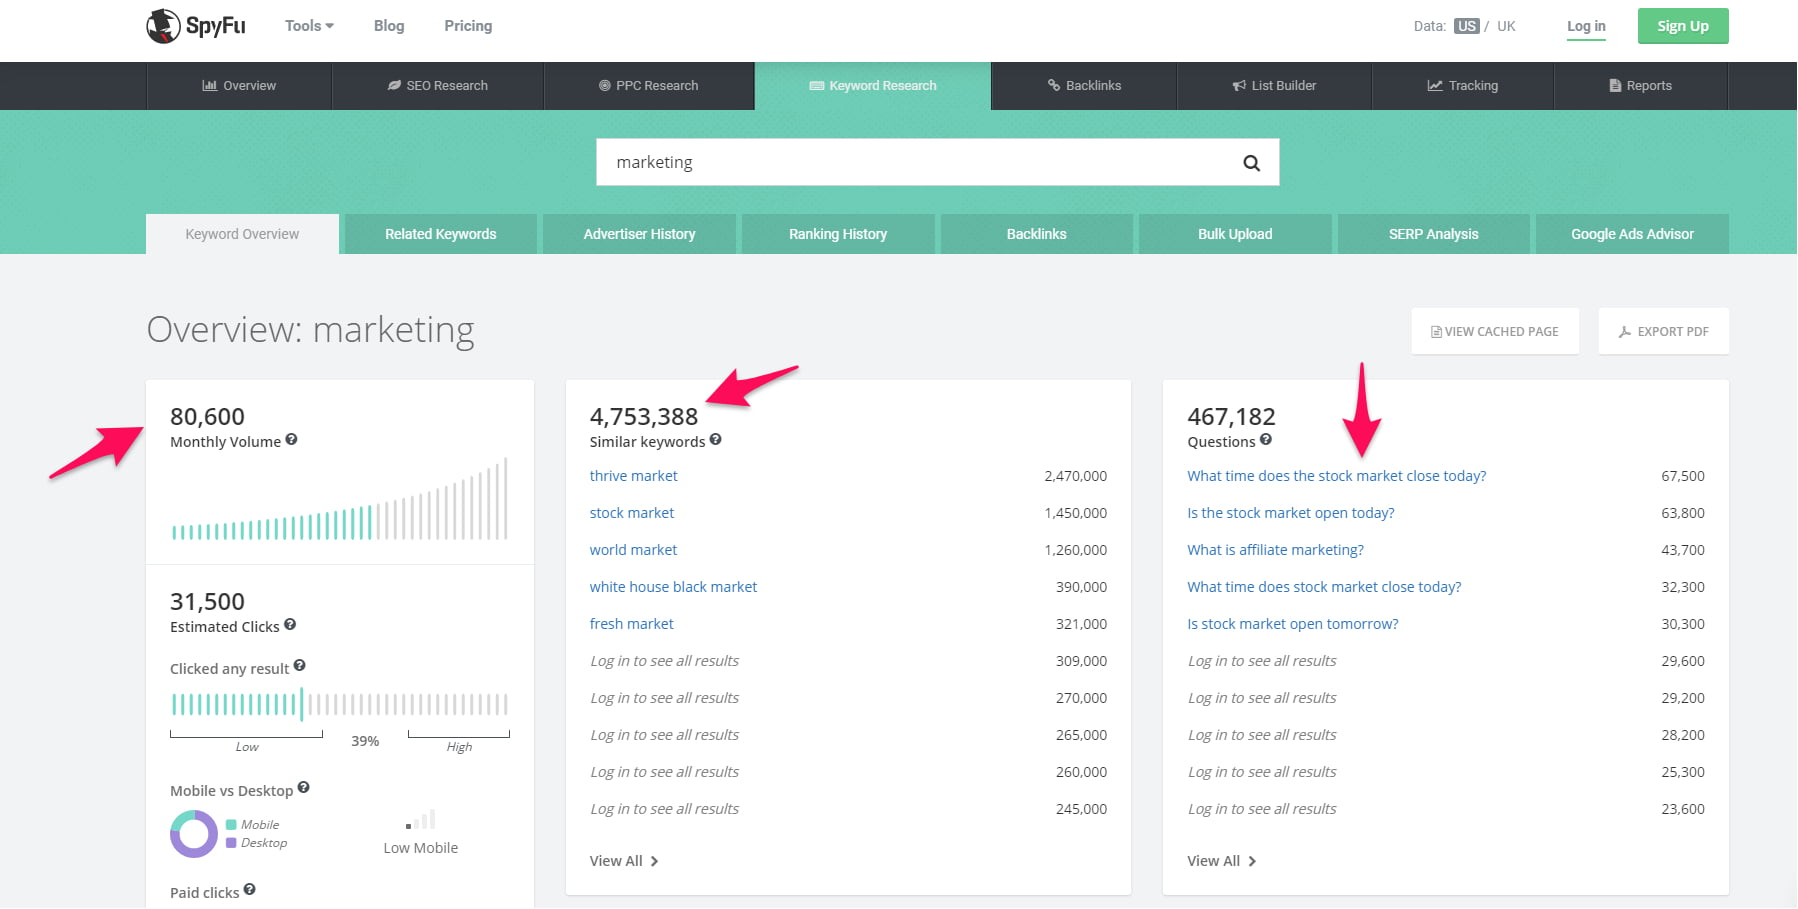This screenshot has height=909, width=1798.
Task: Select the SERP Analysis tab
Action: 1433,234
